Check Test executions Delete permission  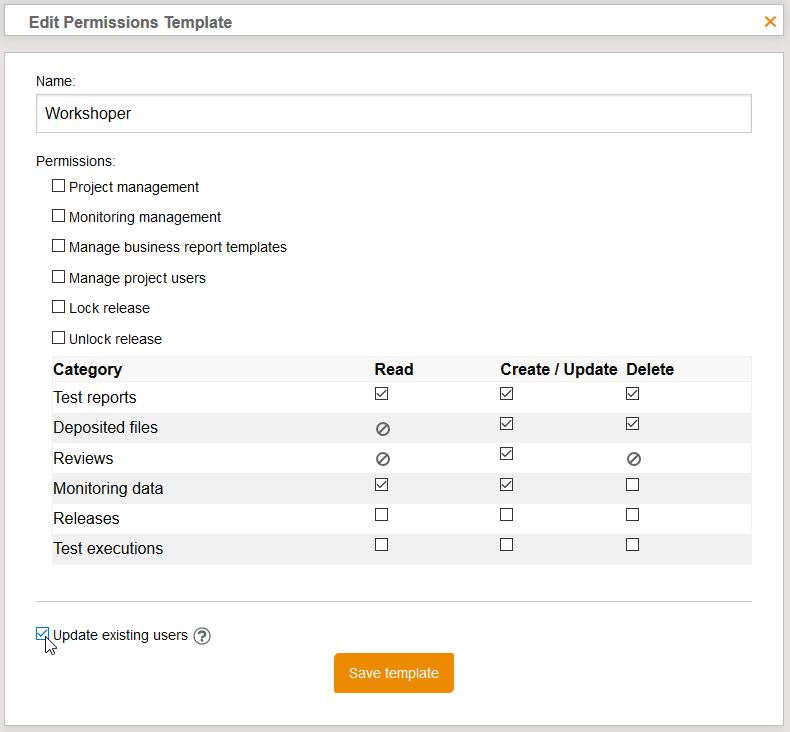(x=632, y=545)
